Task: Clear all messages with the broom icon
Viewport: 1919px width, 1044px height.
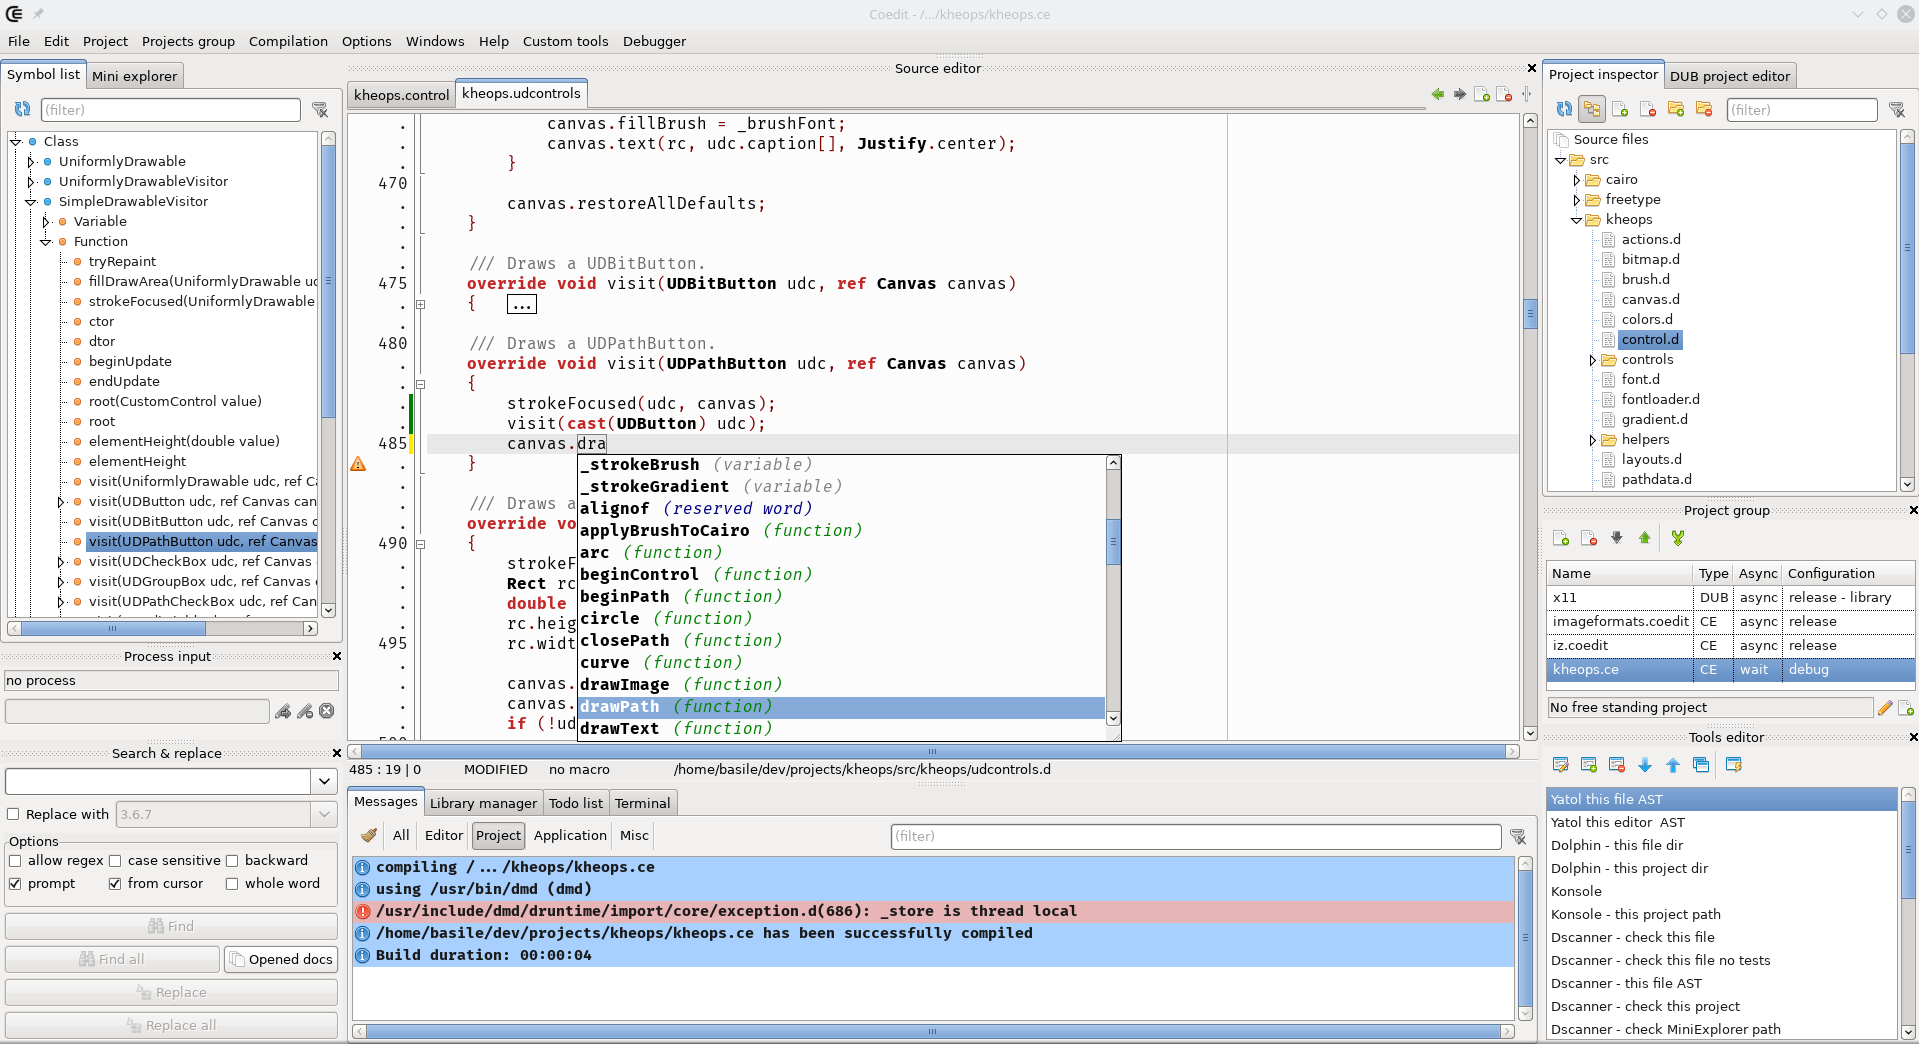Action: point(369,835)
